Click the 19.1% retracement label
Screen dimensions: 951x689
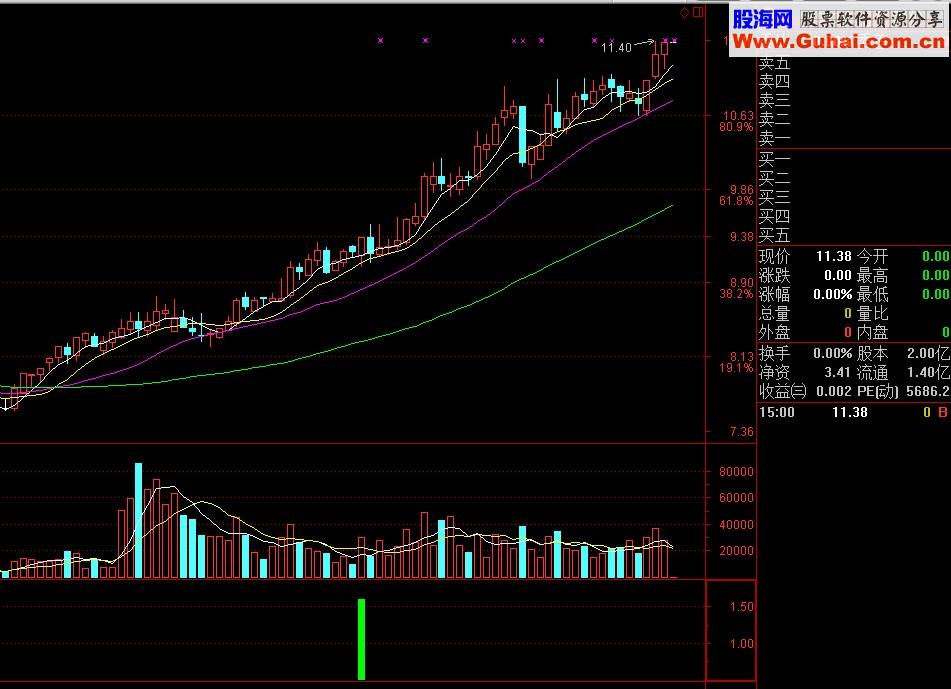tap(736, 368)
